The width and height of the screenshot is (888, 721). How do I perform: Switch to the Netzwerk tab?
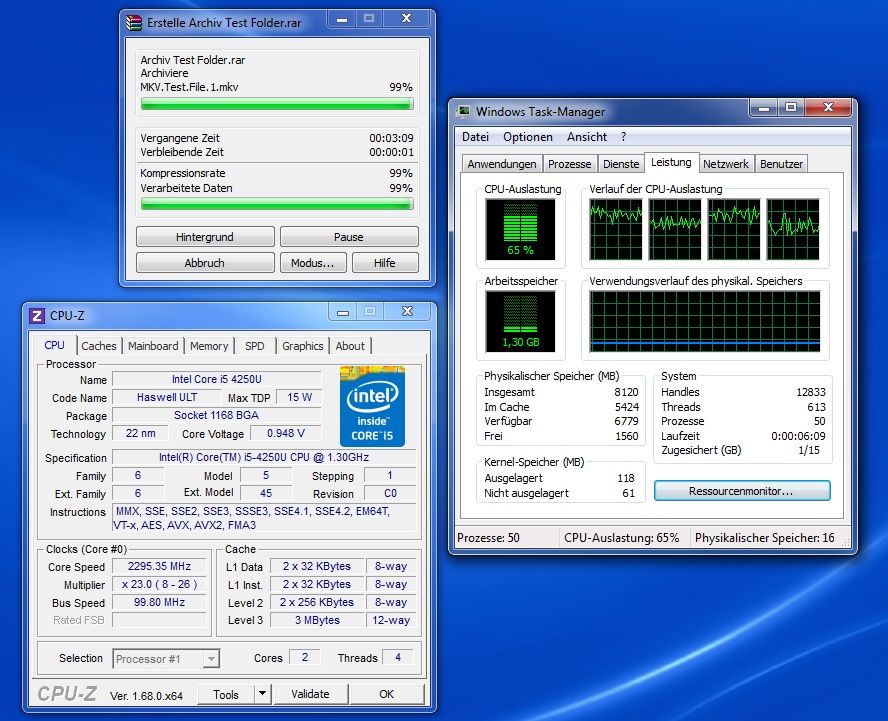725,164
